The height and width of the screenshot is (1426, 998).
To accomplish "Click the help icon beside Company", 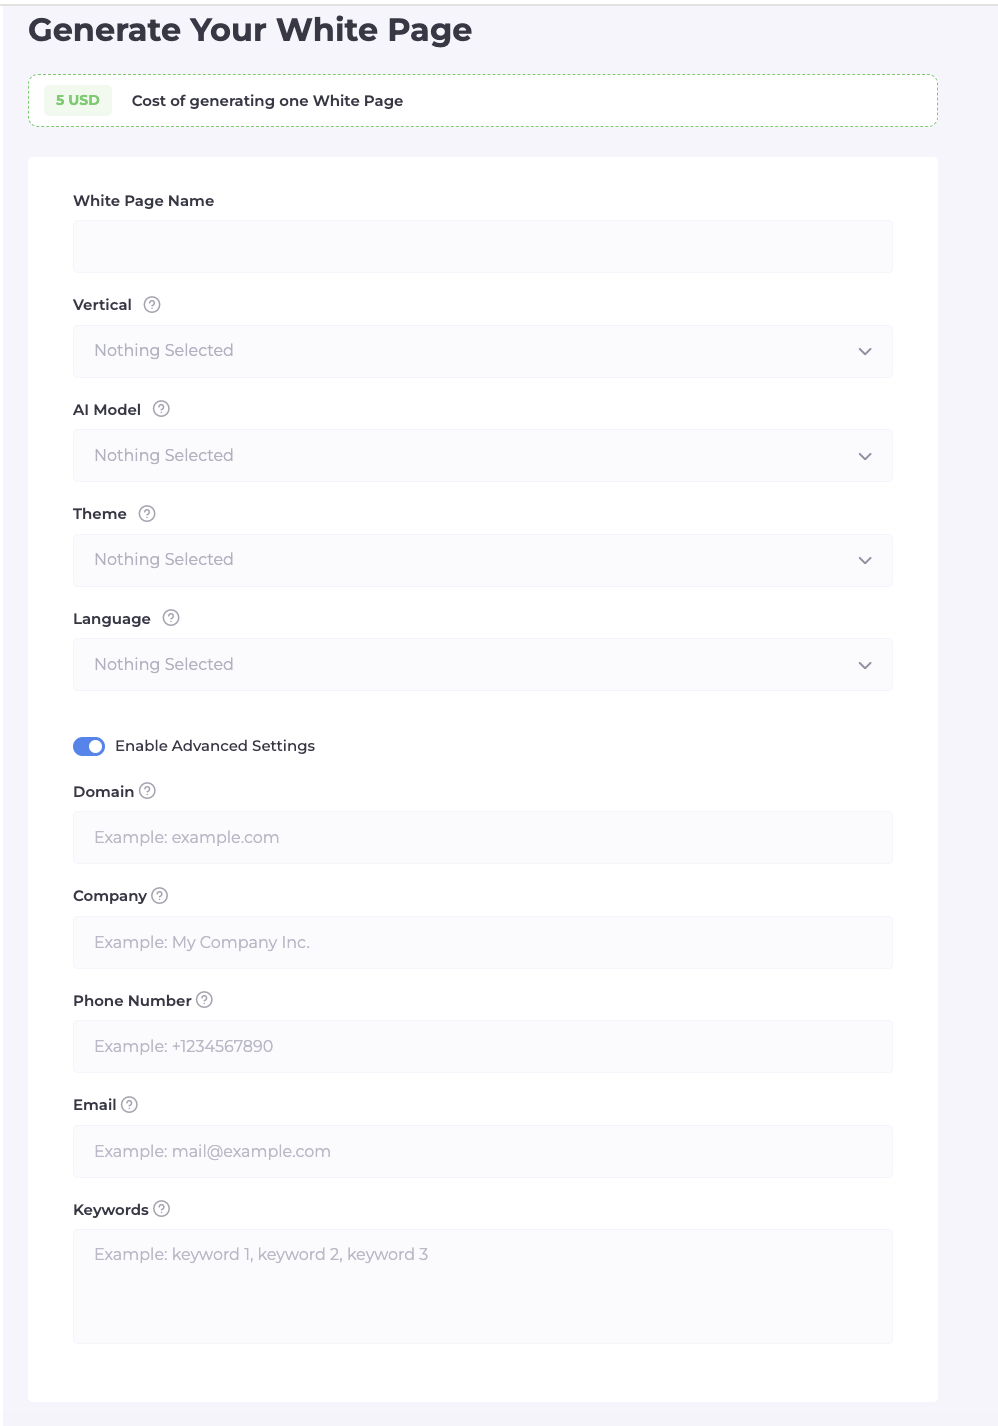I will click(x=160, y=895).
